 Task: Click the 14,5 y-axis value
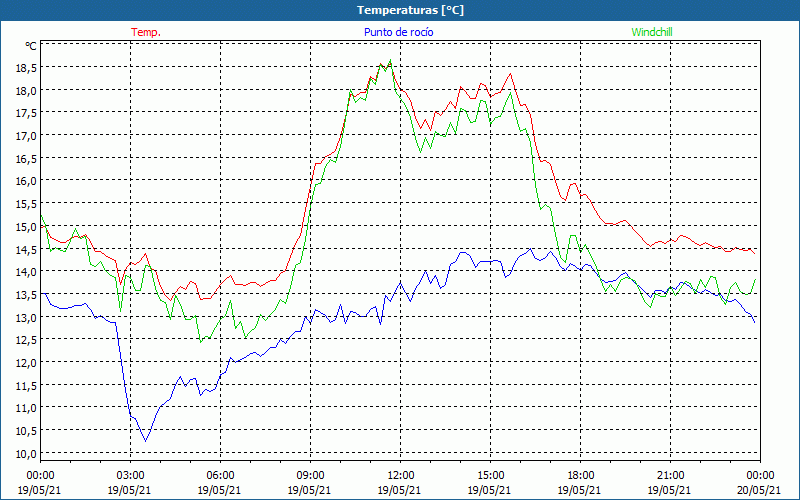[27, 249]
